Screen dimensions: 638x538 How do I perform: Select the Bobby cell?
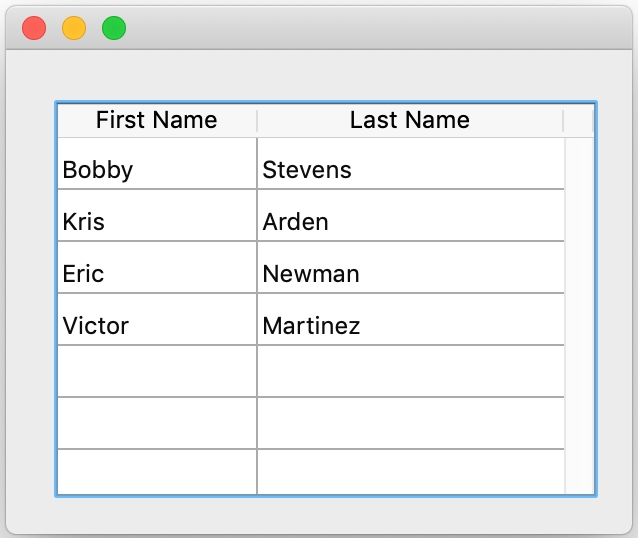click(x=156, y=169)
